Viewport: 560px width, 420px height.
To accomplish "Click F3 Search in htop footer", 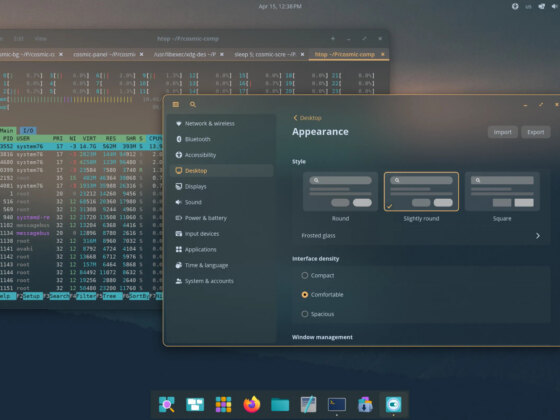I will 59,296.
